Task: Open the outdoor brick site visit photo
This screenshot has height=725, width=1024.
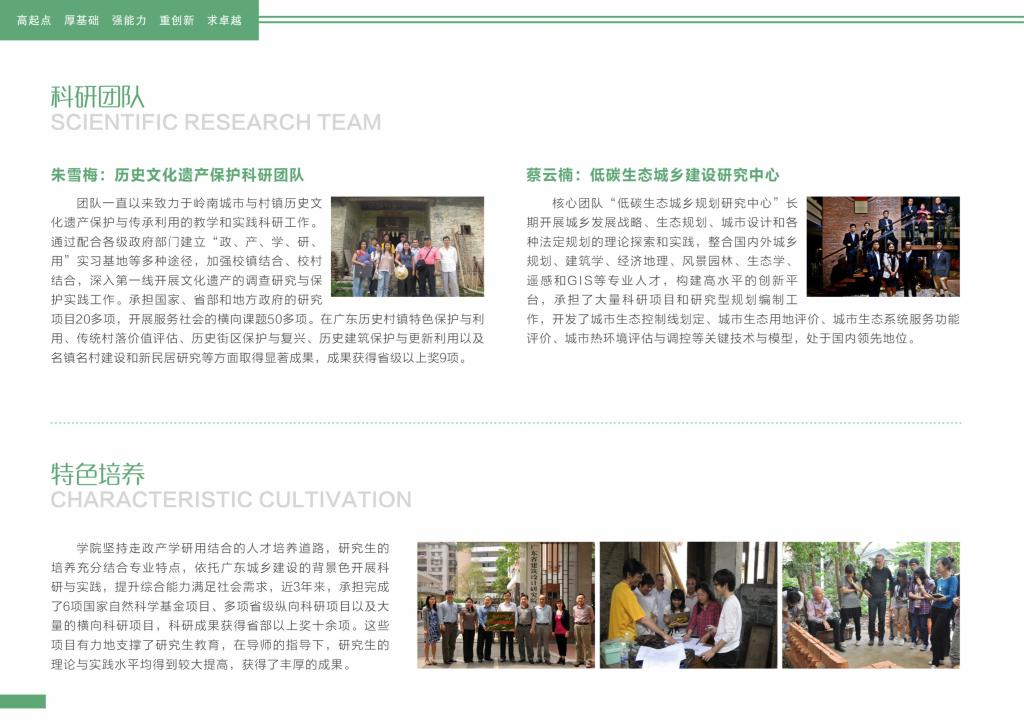Action: click(870, 605)
